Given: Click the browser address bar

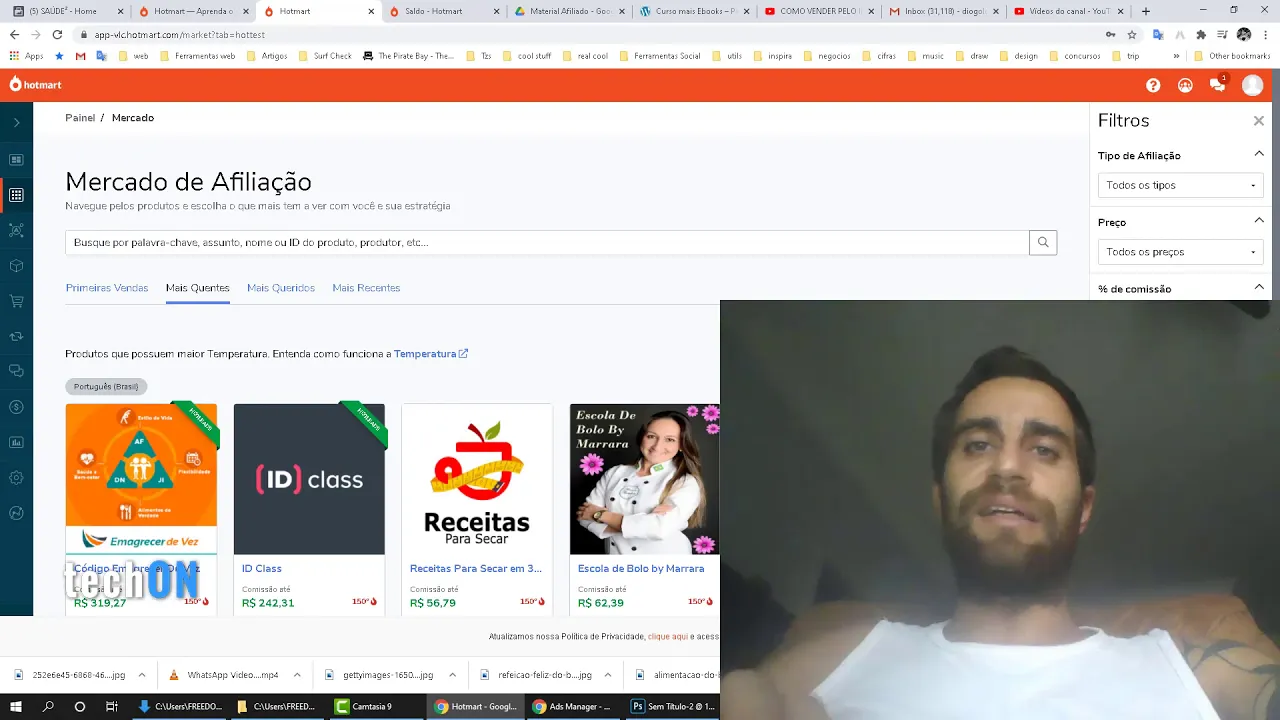Looking at the screenshot, I should 590,34.
